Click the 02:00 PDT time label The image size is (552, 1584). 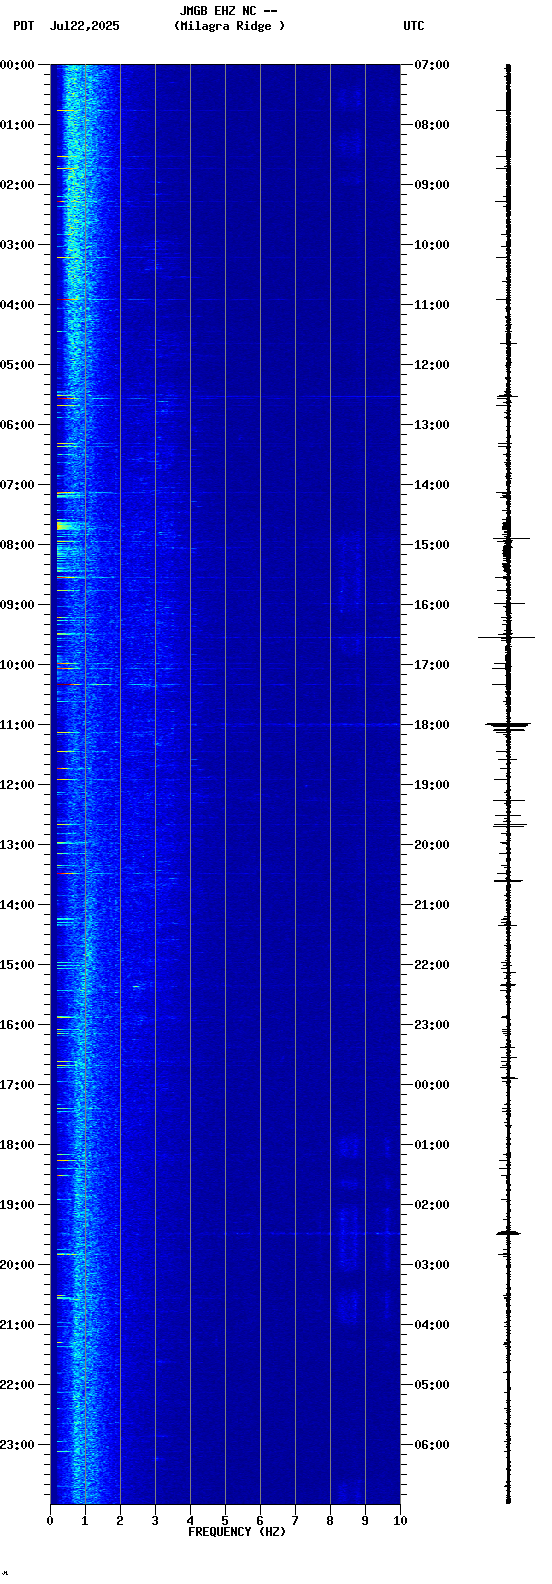click(x=17, y=185)
